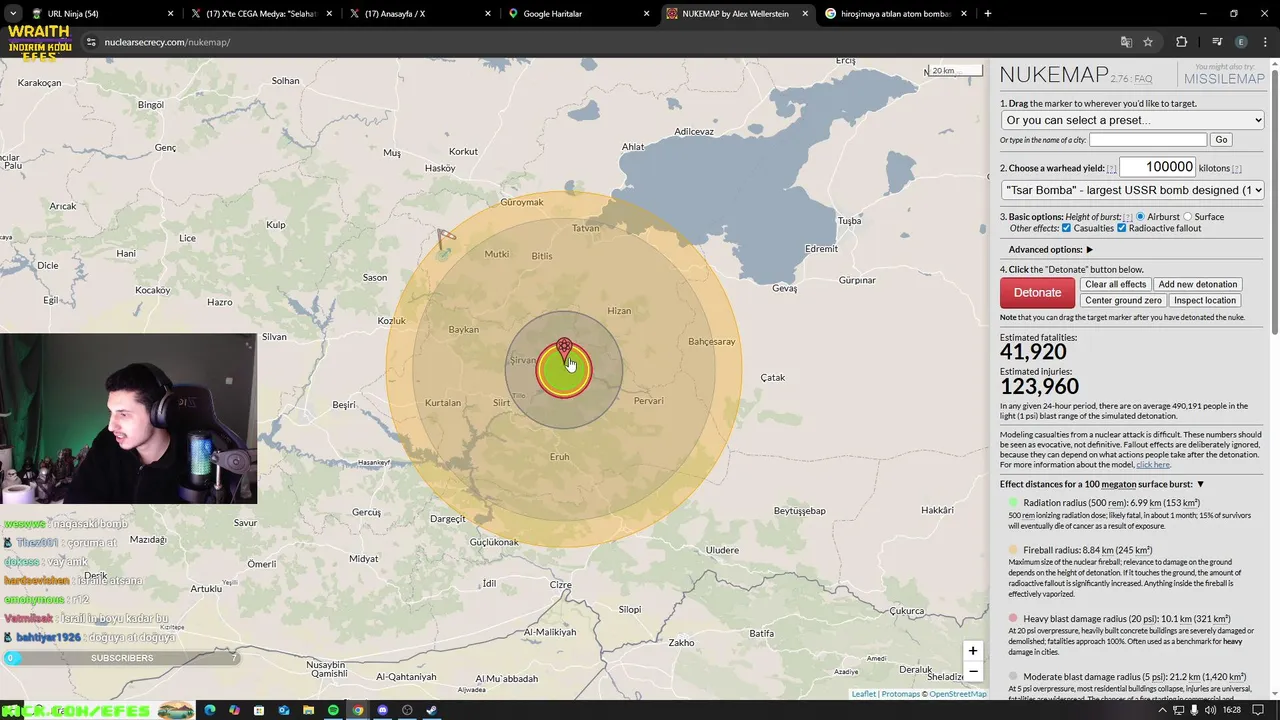Open the location preset dropdown

tap(1132, 120)
